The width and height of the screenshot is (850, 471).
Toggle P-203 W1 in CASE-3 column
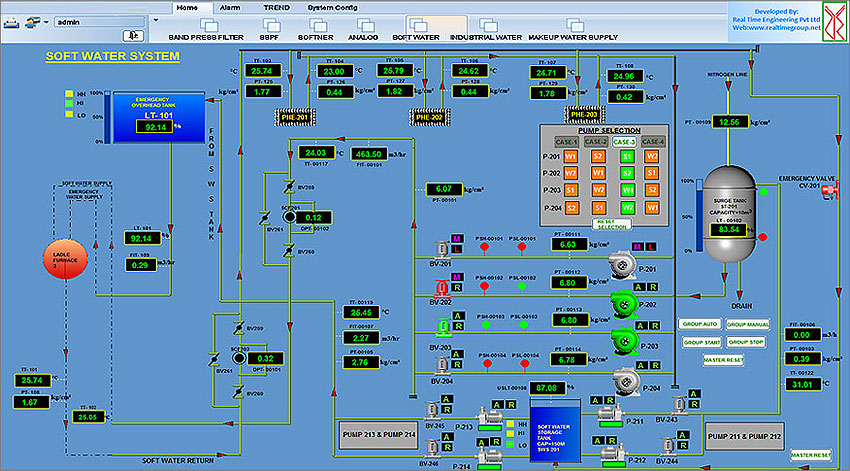(x=626, y=190)
